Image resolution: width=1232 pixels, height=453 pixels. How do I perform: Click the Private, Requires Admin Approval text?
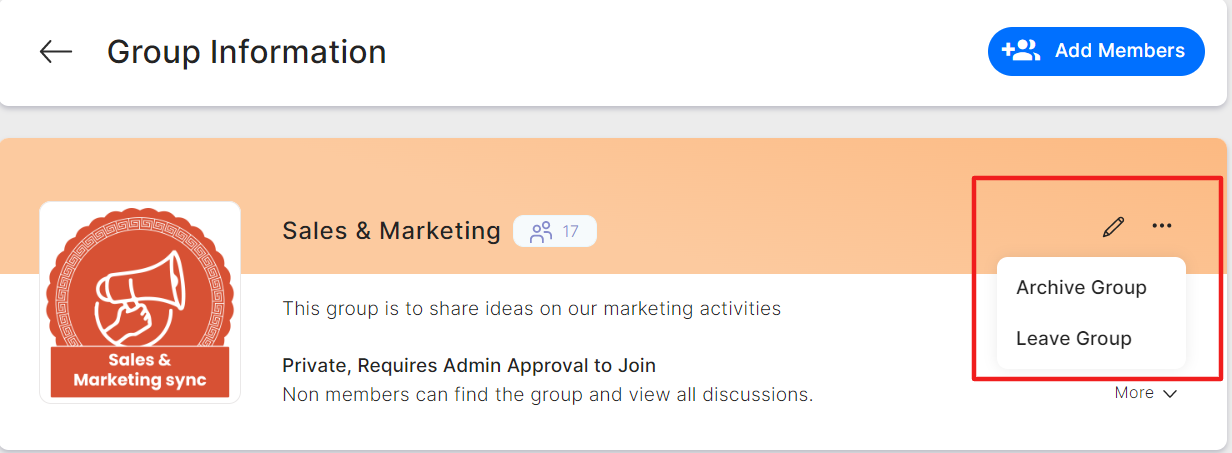tap(468, 365)
